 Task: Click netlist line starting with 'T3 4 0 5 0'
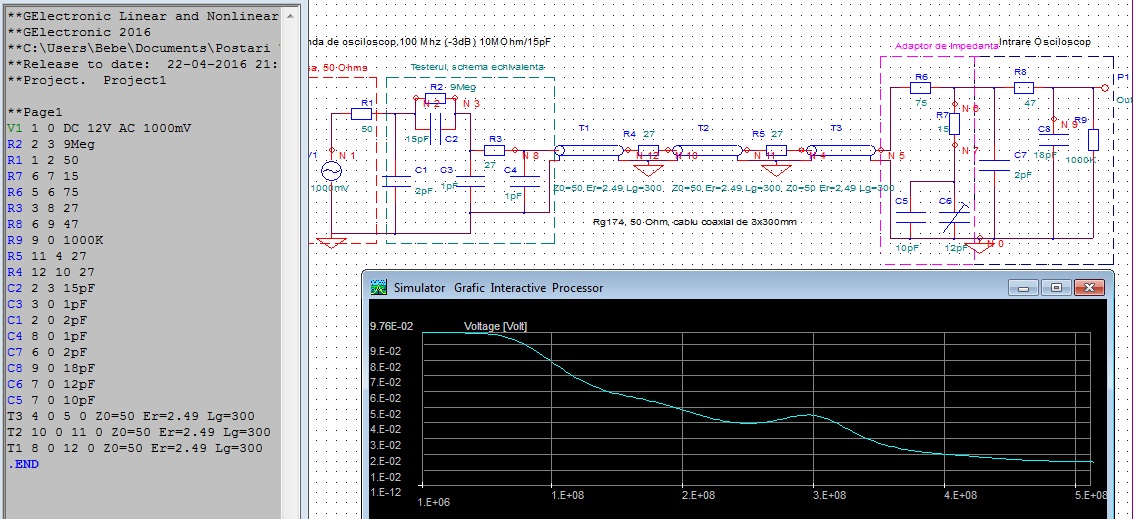131,416
